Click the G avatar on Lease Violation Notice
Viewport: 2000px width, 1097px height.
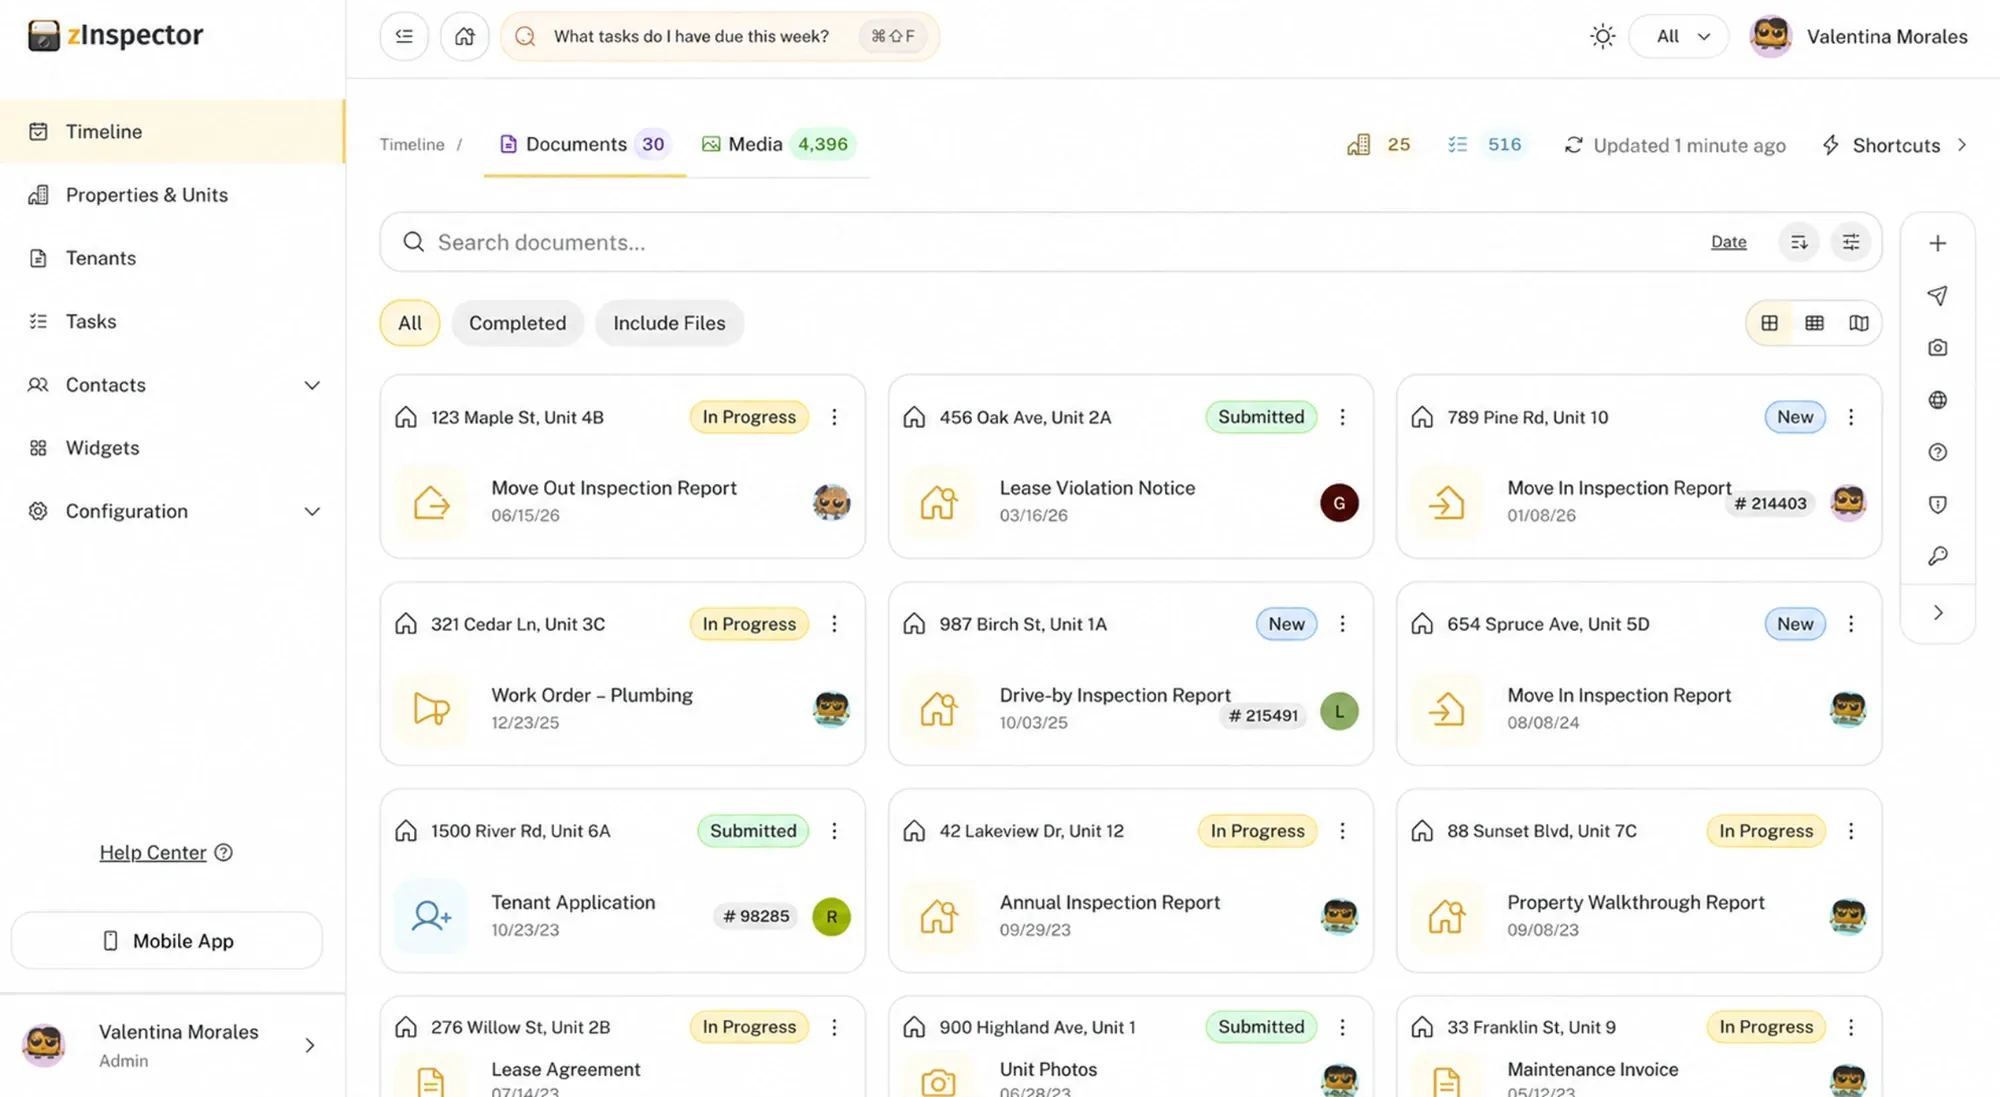point(1339,503)
